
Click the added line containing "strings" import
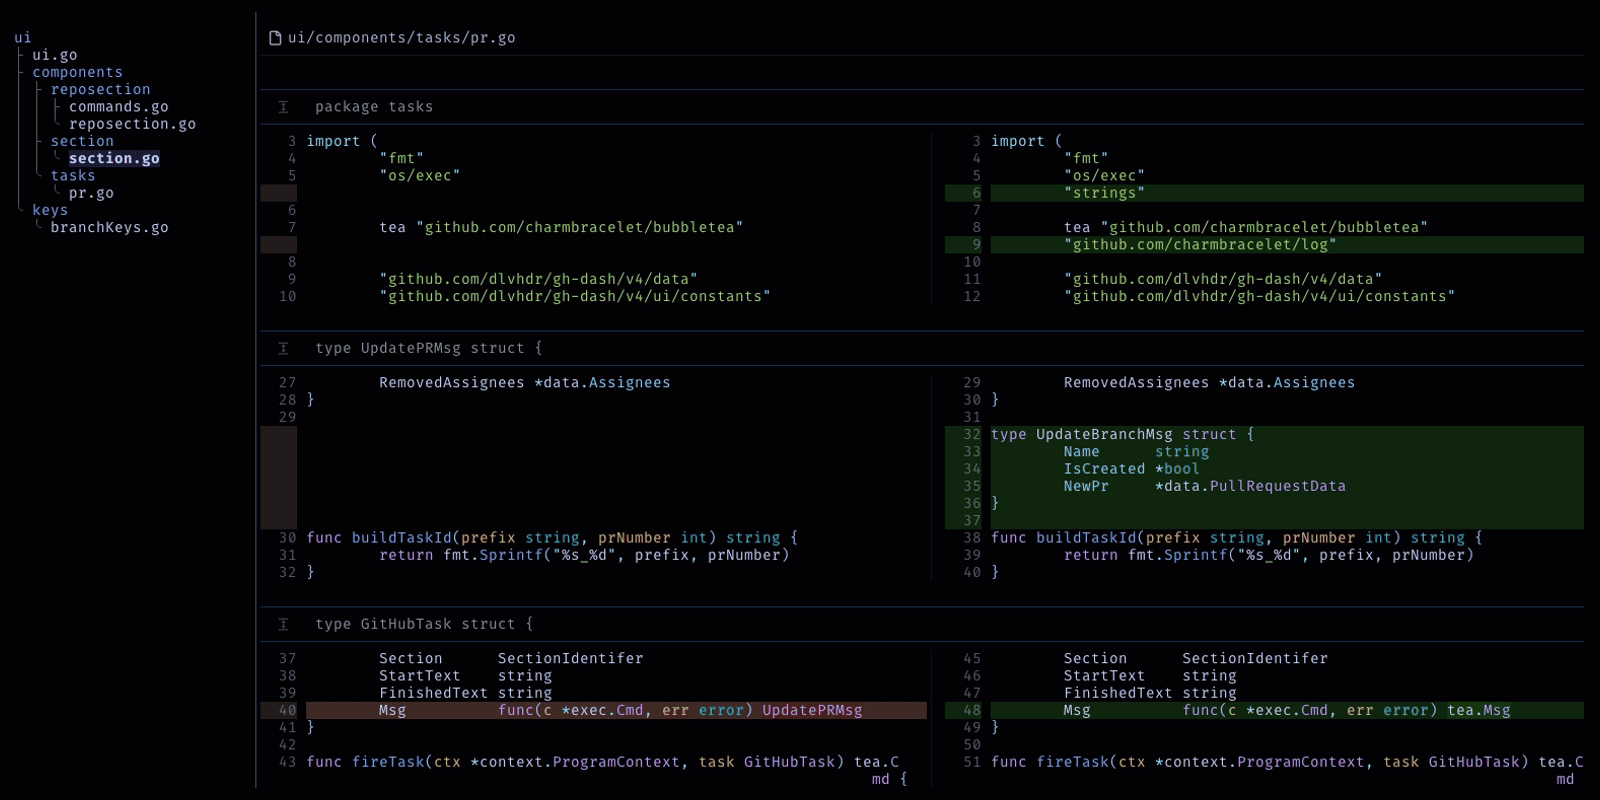point(1264,193)
